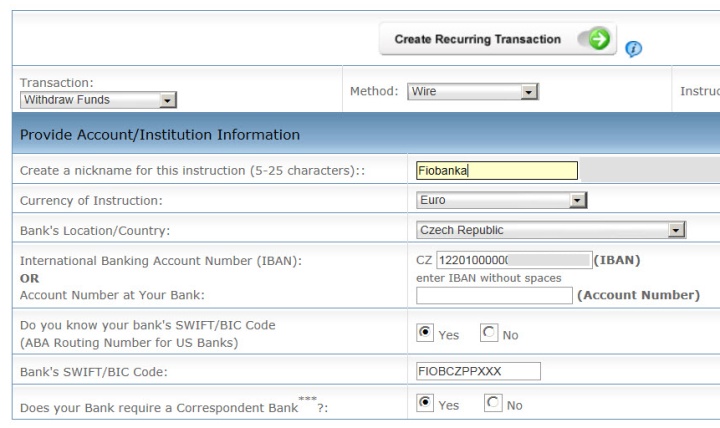Click the SWIFT/BIC code field FIOBCZPPXXX
Image resolution: width=720 pixels, height=428 pixels.
478,372
